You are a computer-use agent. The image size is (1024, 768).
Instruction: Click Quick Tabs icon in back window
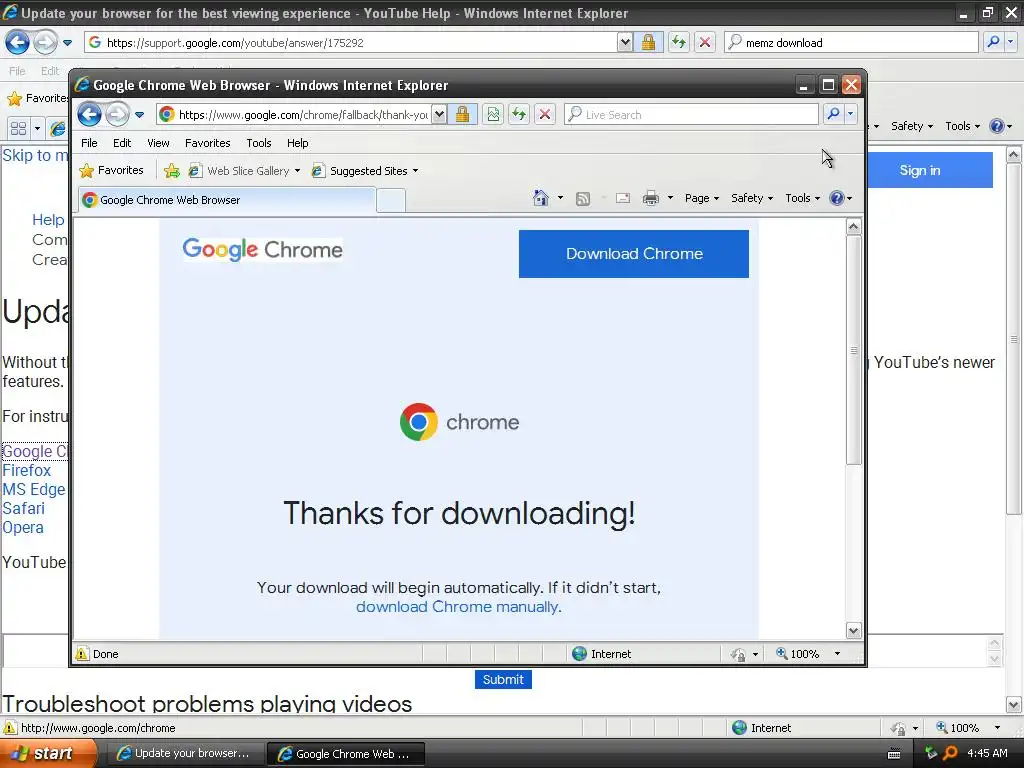coord(18,128)
